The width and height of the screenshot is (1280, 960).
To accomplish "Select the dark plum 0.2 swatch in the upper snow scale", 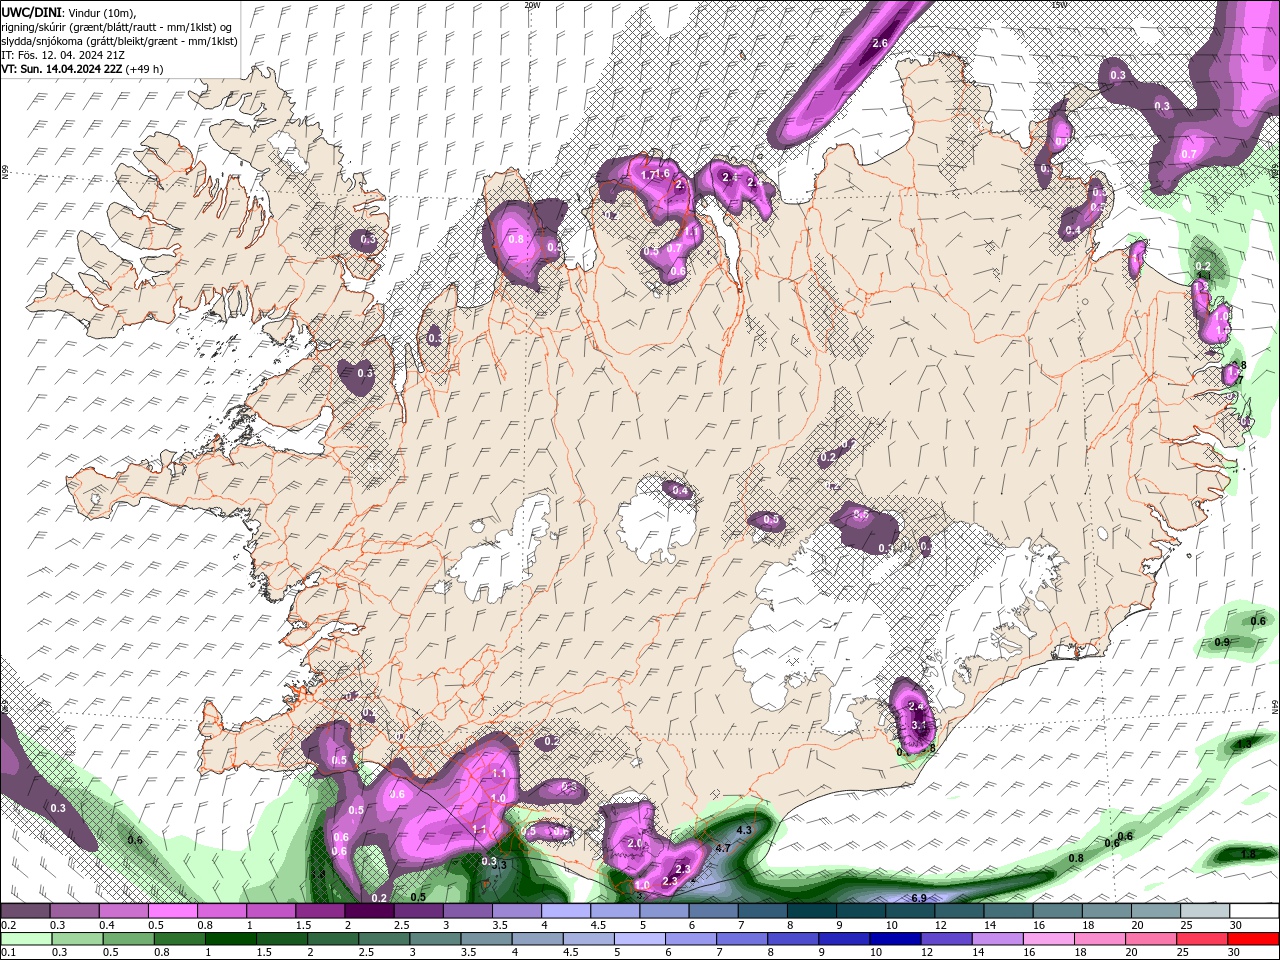I will (25, 911).
